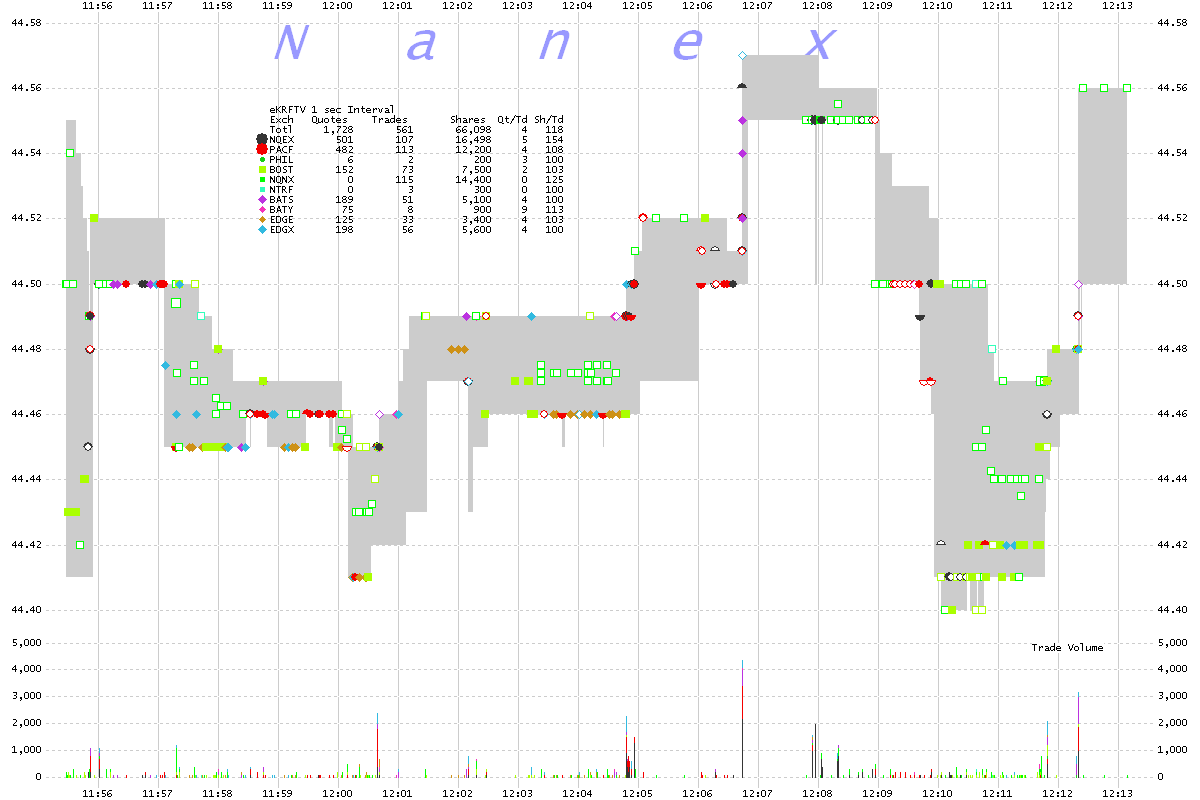Click the NQNX exchange name in legend
This screenshot has width=1200, height=800.
click(x=282, y=179)
